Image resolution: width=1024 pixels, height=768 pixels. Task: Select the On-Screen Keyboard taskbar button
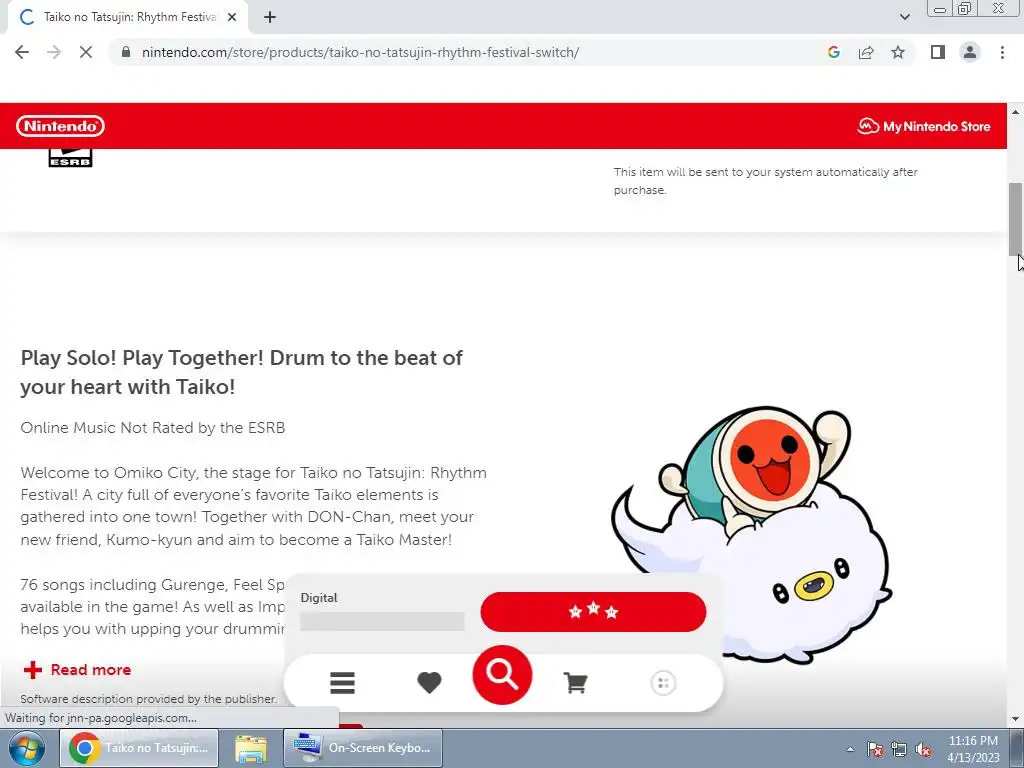[x=362, y=748]
